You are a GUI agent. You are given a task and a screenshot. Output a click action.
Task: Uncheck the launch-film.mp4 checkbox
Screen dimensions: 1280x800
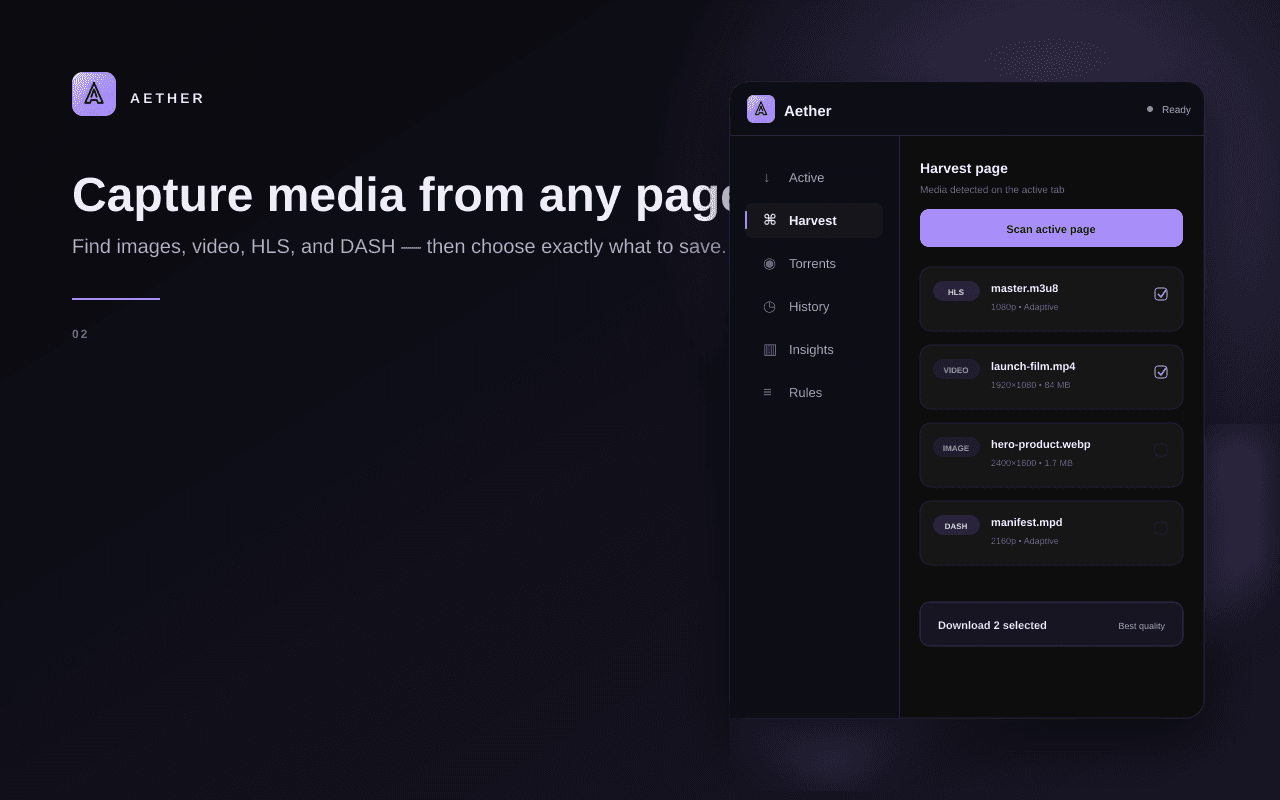[1161, 372]
